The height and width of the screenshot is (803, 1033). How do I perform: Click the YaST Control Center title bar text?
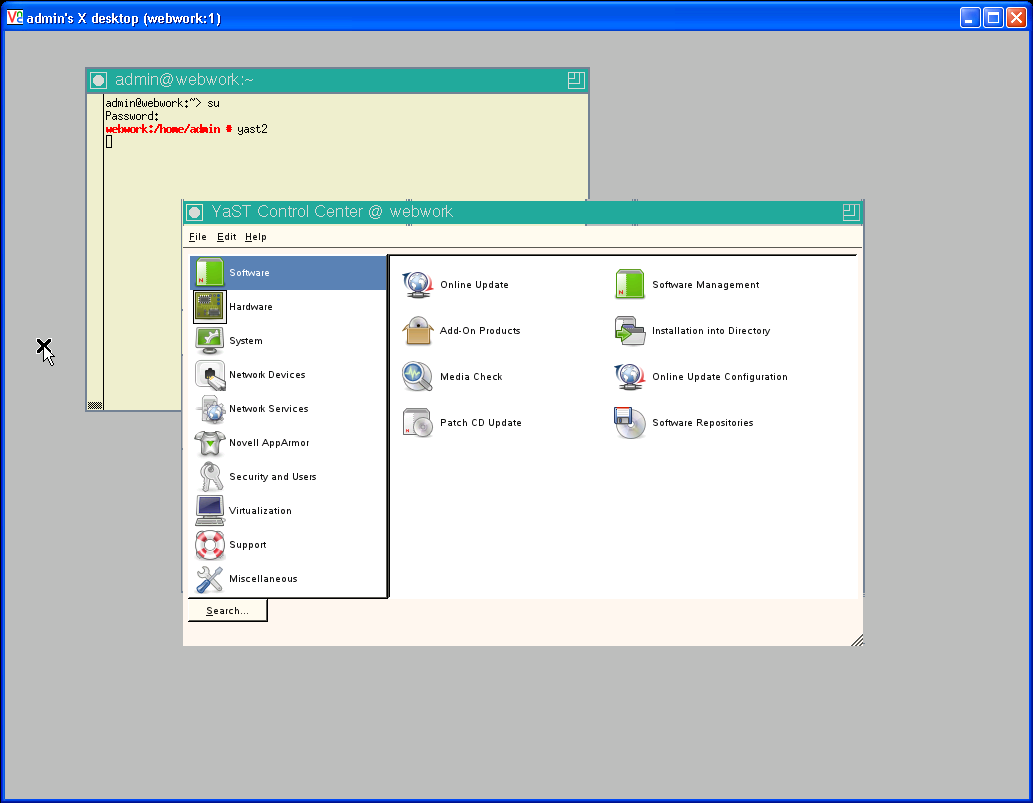pyautogui.click(x=332, y=211)
